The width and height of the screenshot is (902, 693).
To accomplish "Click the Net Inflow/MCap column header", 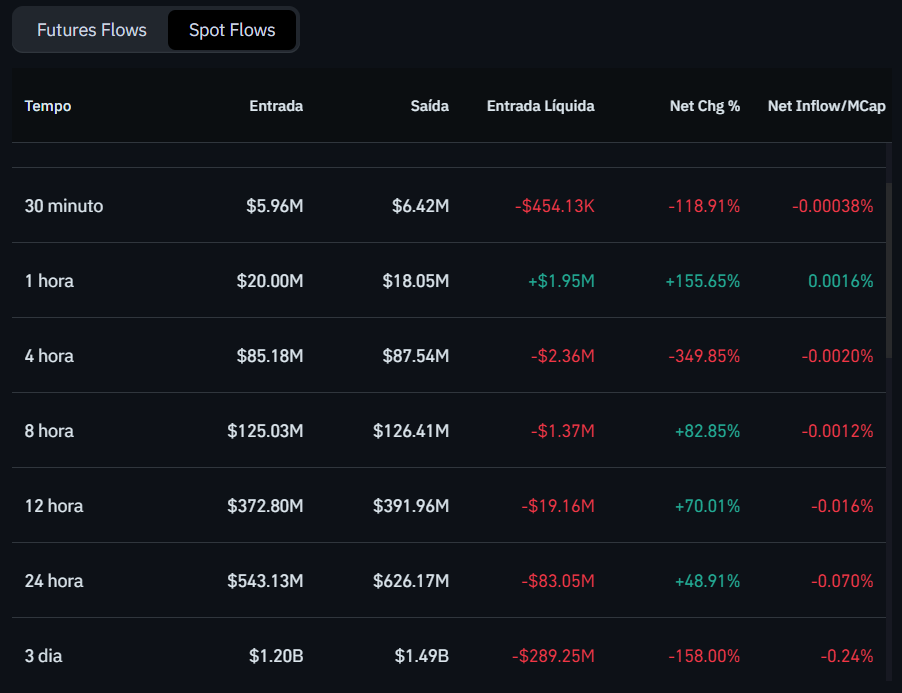I will pos(827,106).
